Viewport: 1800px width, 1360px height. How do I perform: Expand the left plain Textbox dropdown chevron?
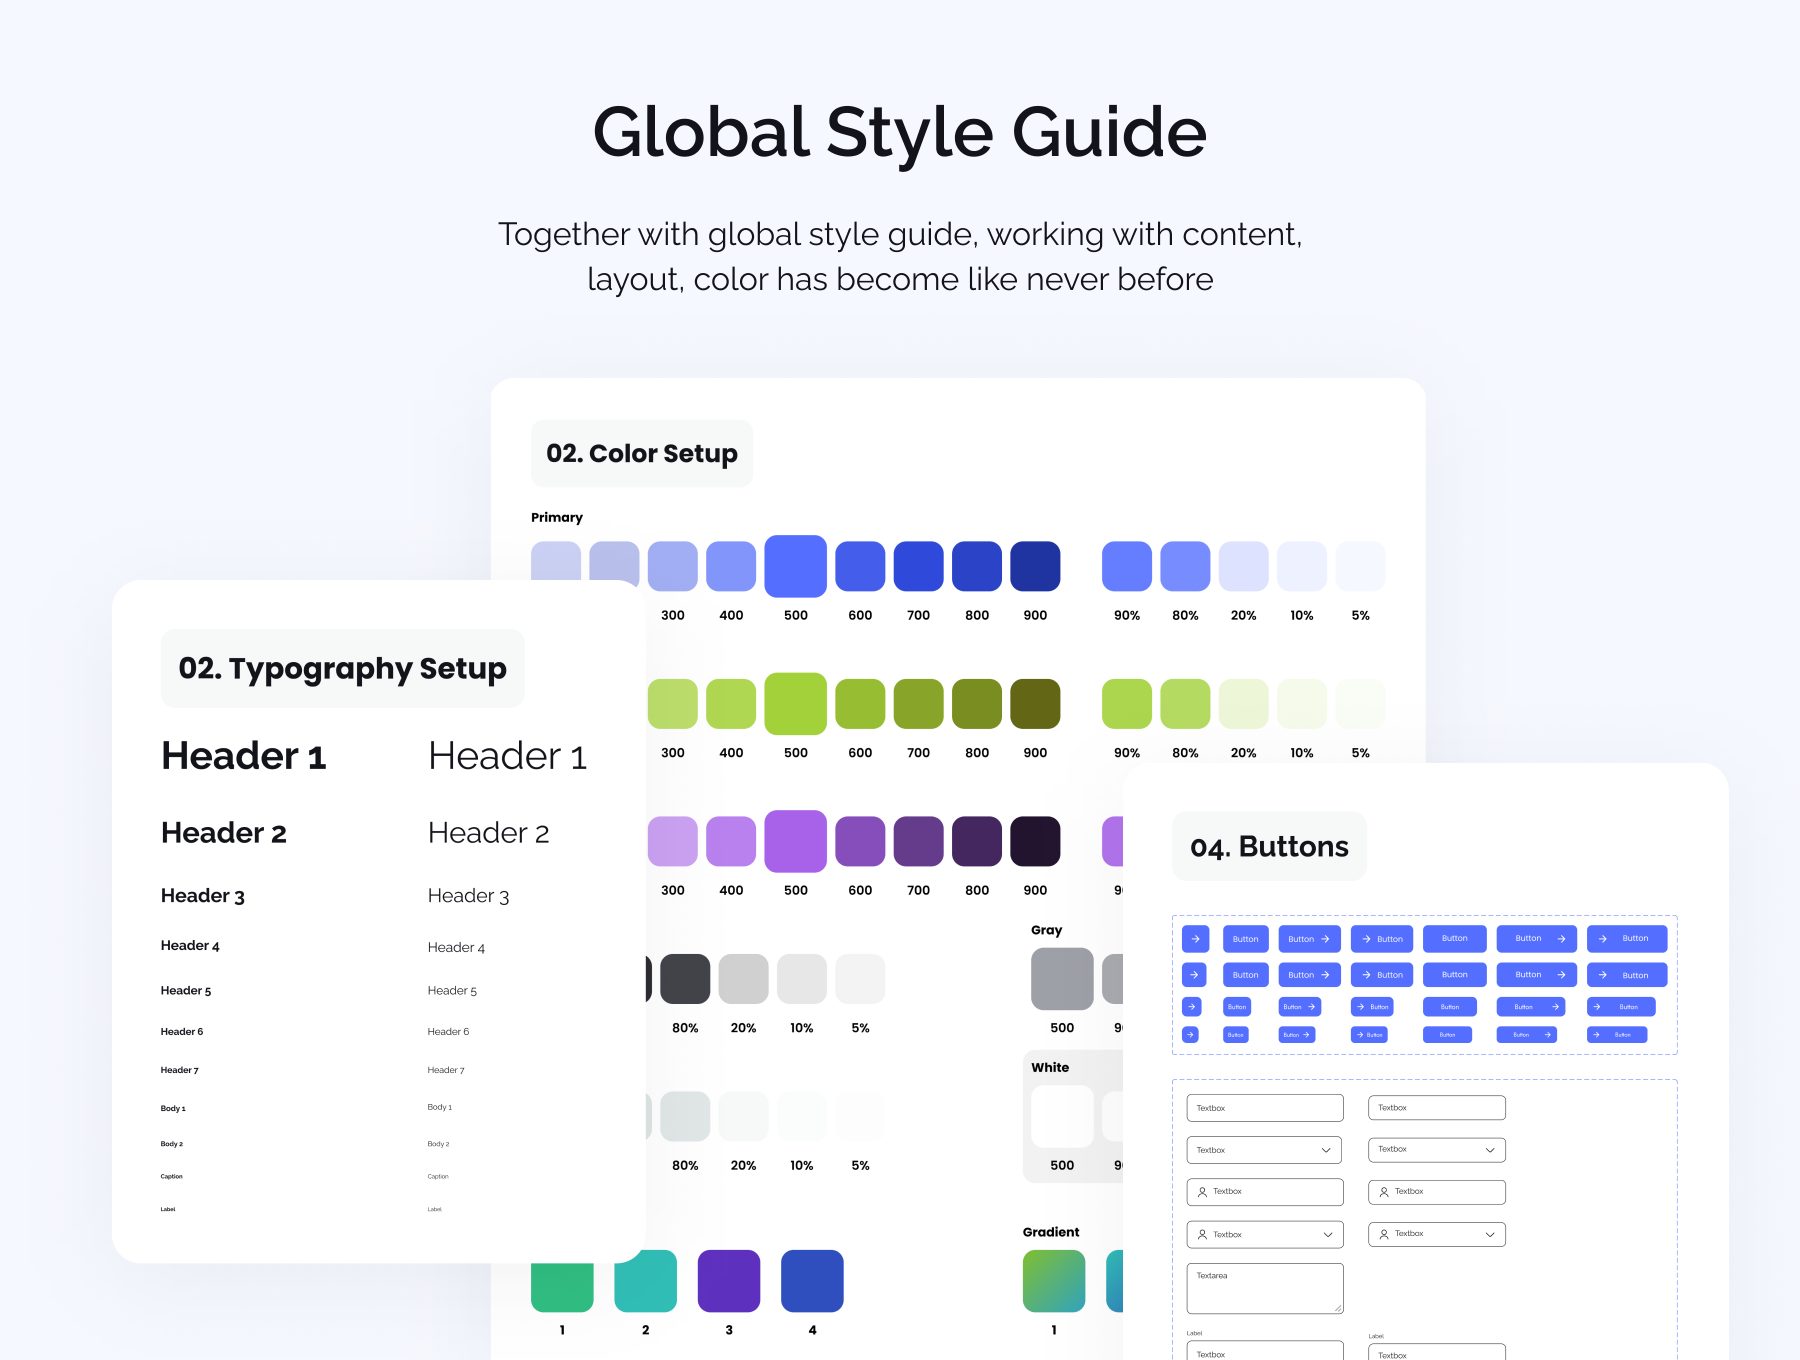(x=1326, y=1150)
